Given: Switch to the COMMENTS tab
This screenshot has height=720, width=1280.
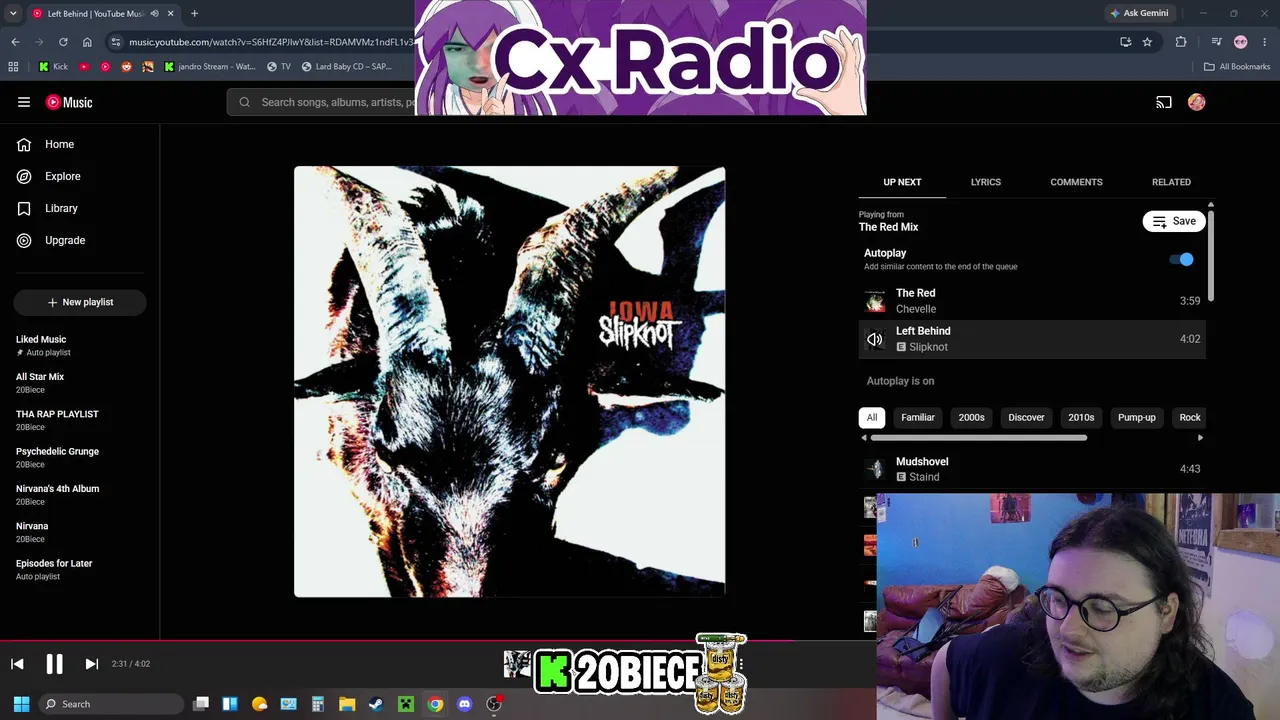Looking at the screenshot, I should (1076, 182).
